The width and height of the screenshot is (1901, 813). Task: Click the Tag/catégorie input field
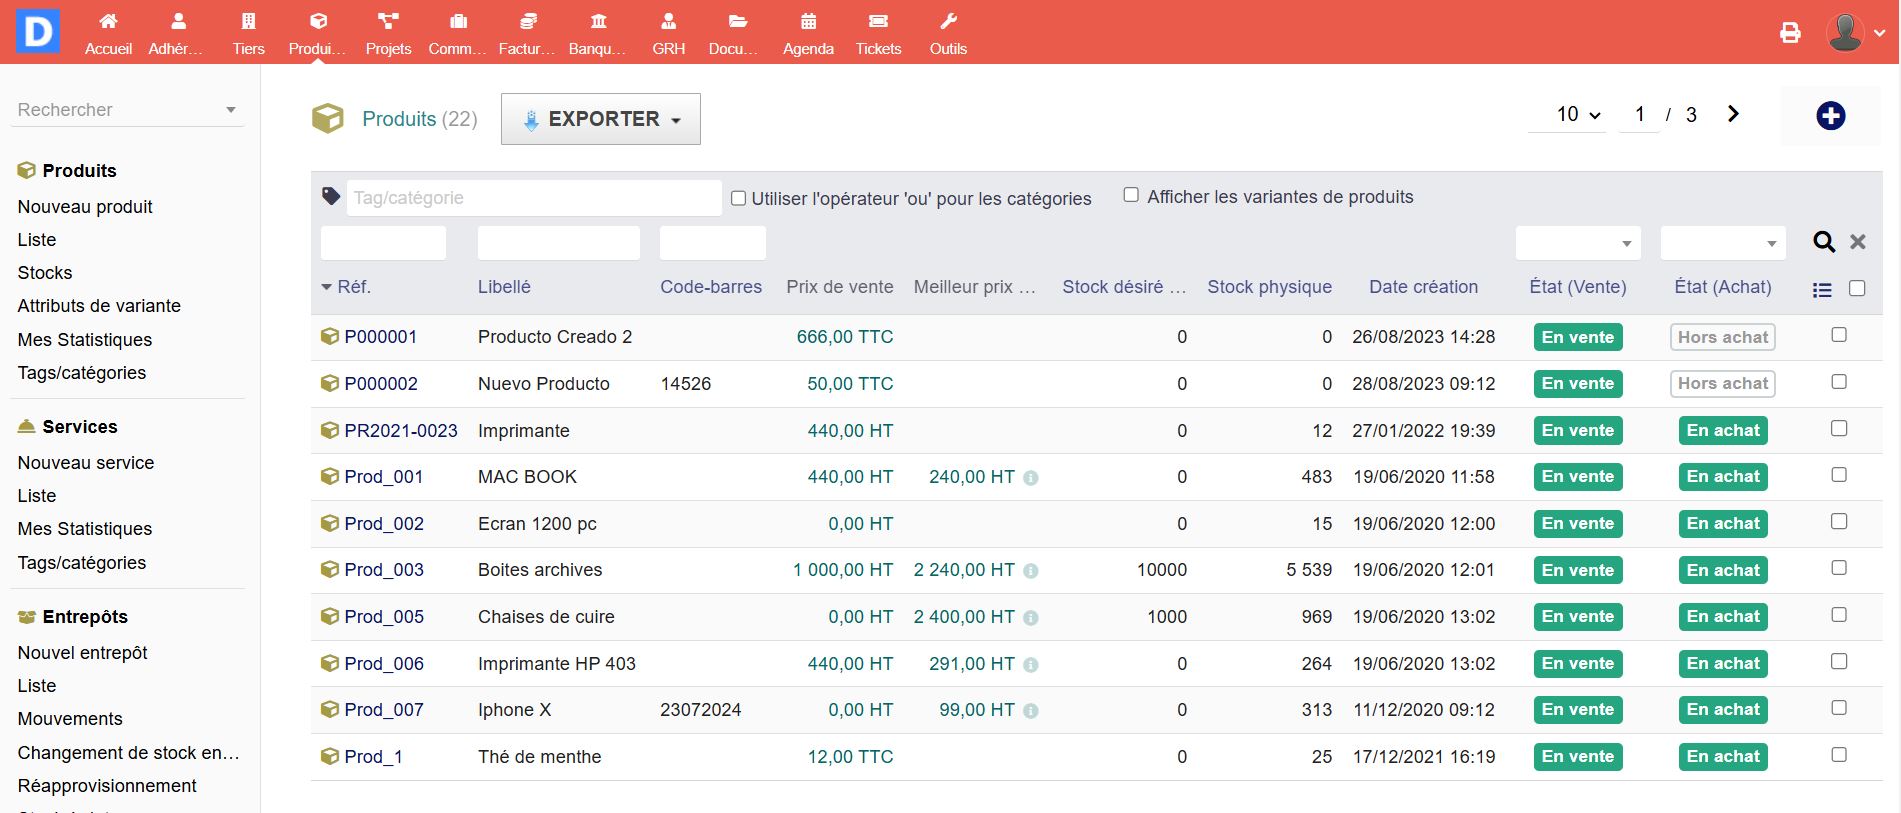click(533, 198)
